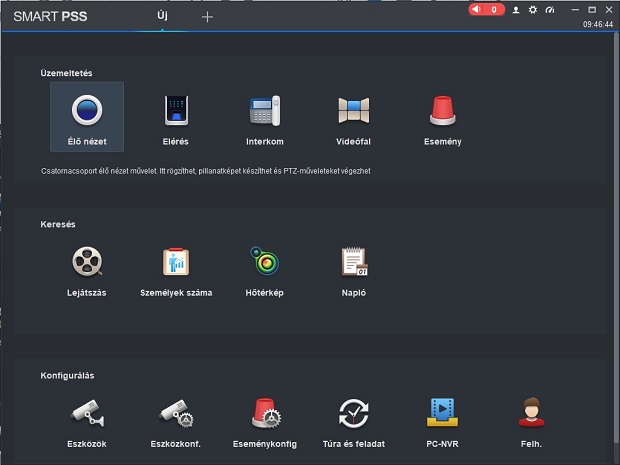The height and width of the screenshot is (465, 620).
Task: Open Élő nézet live view
Action: click(x=87, y=117)
